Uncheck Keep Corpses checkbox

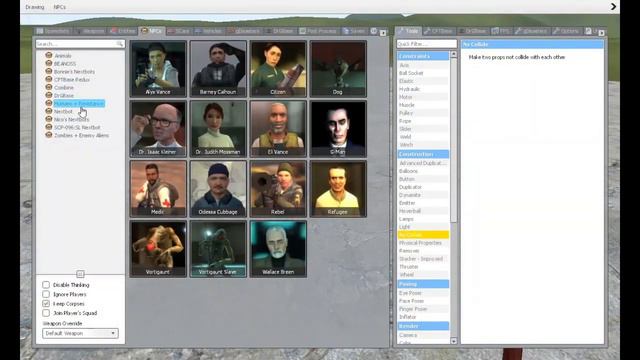point(46,304)
